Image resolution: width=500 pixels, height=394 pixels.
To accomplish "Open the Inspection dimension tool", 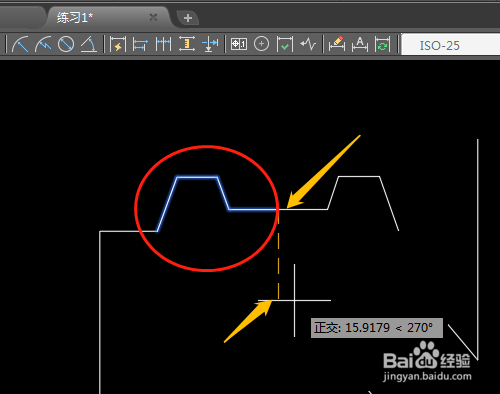I will pos(285,44).
